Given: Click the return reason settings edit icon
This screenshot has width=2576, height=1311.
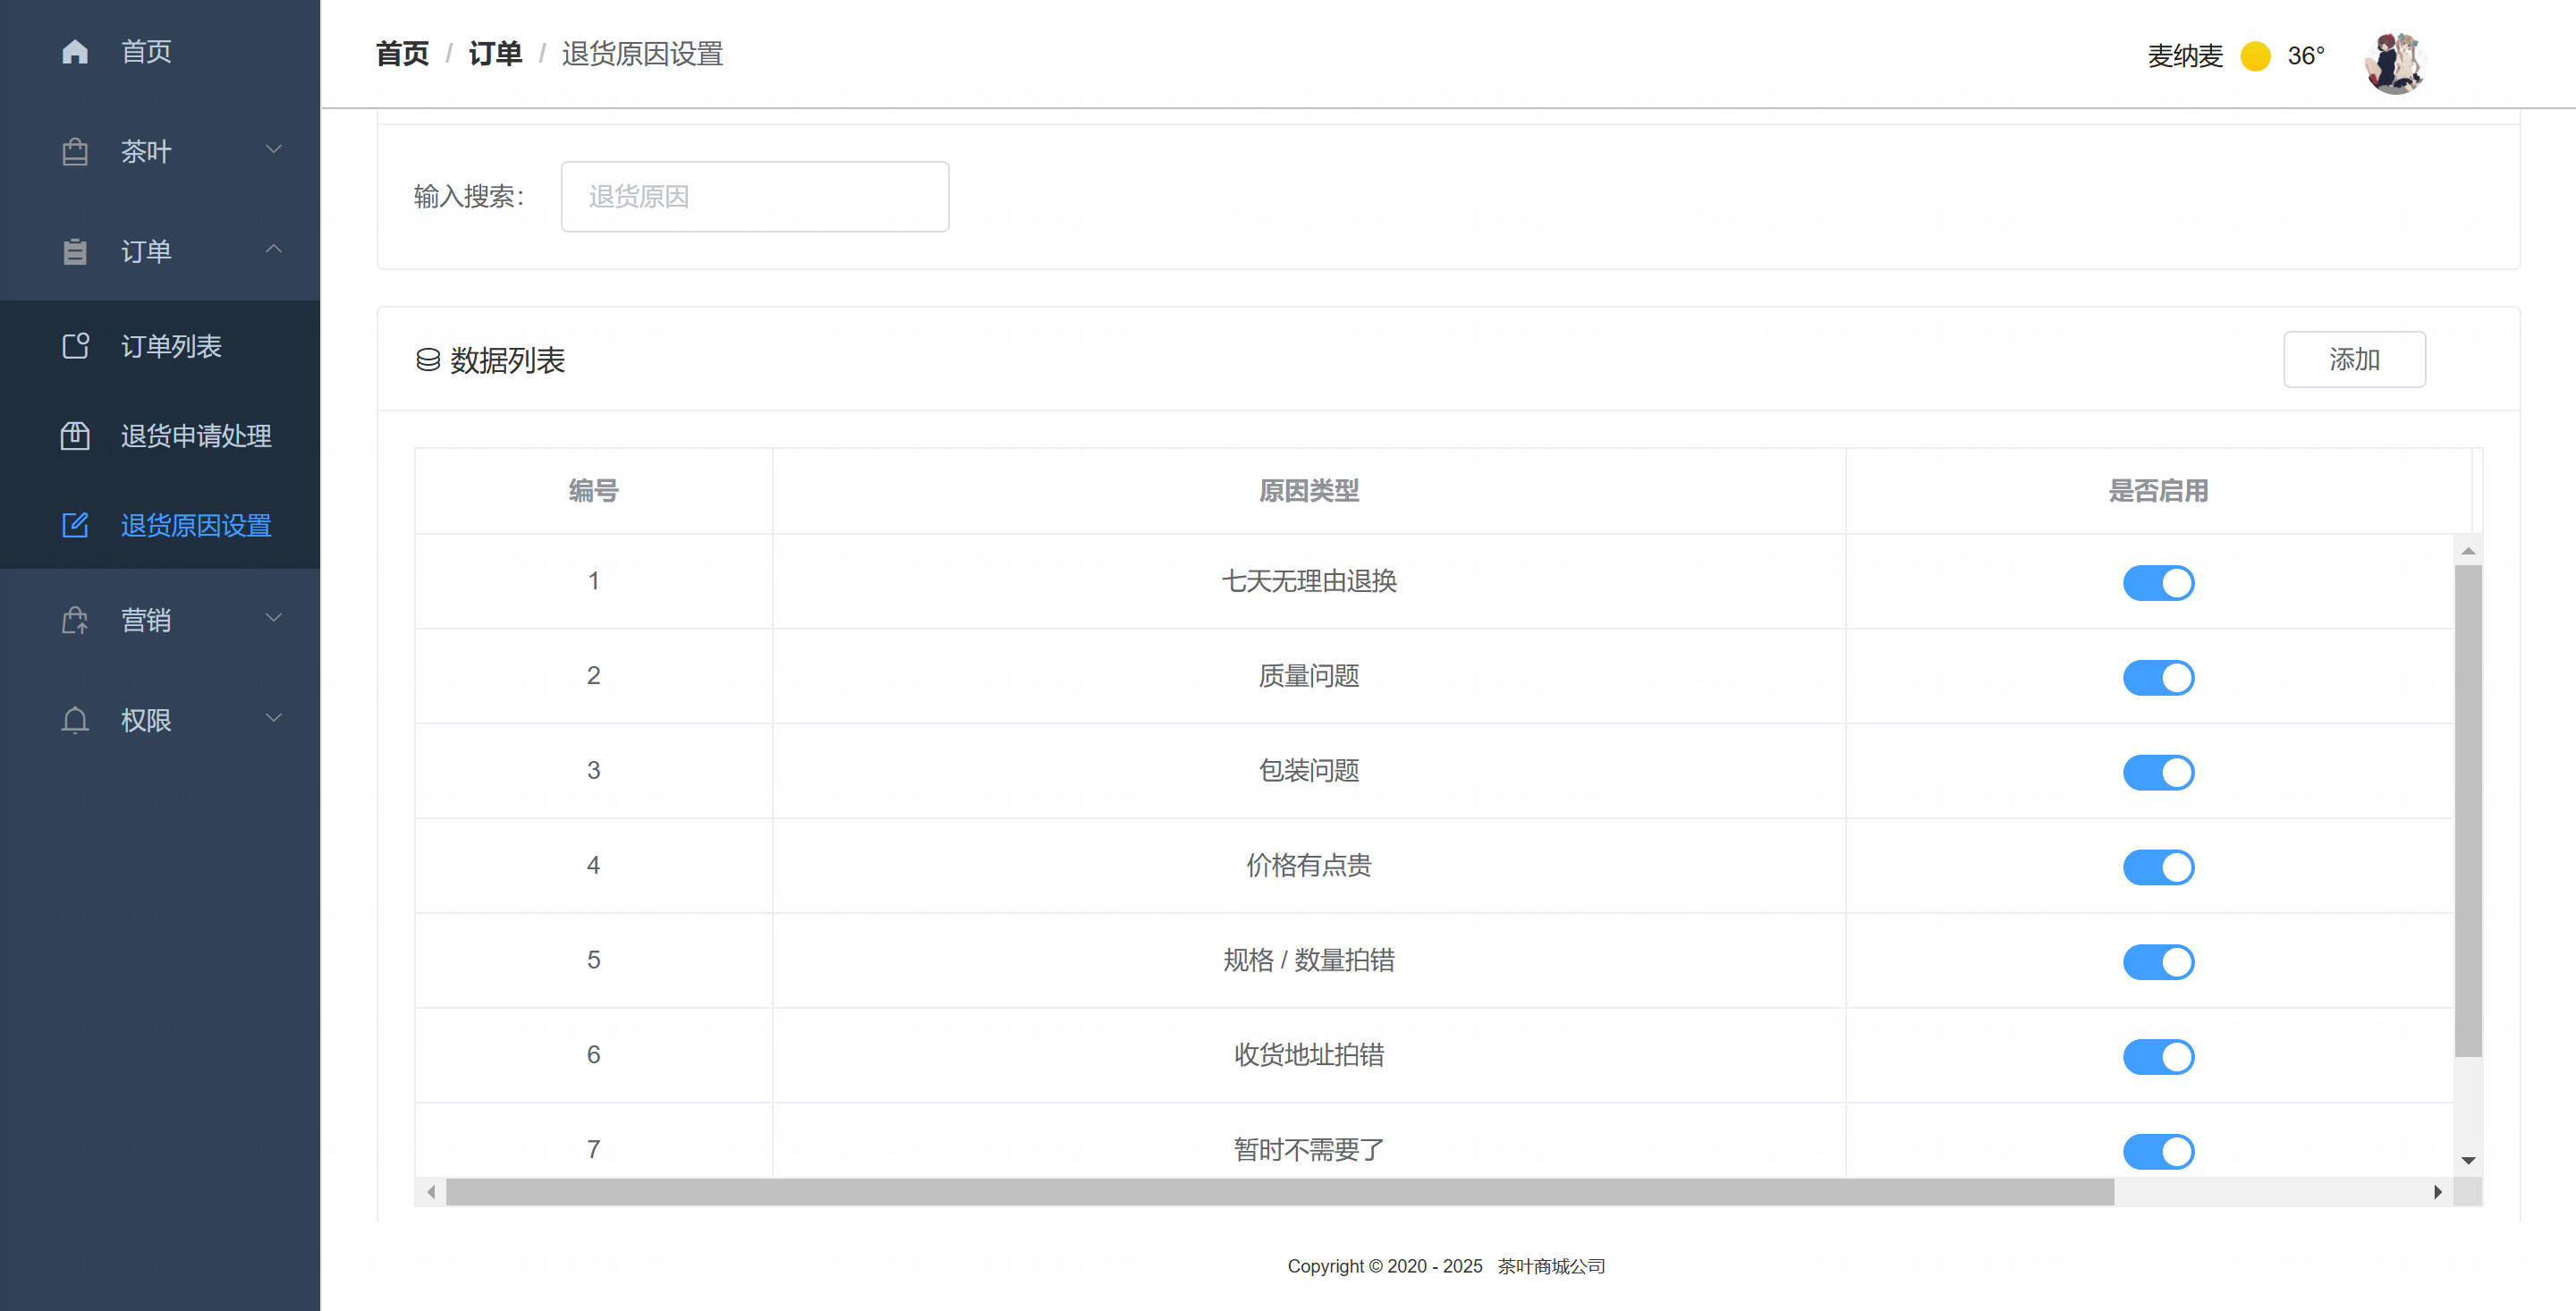Looking at the screenshot, I should 75,525.
